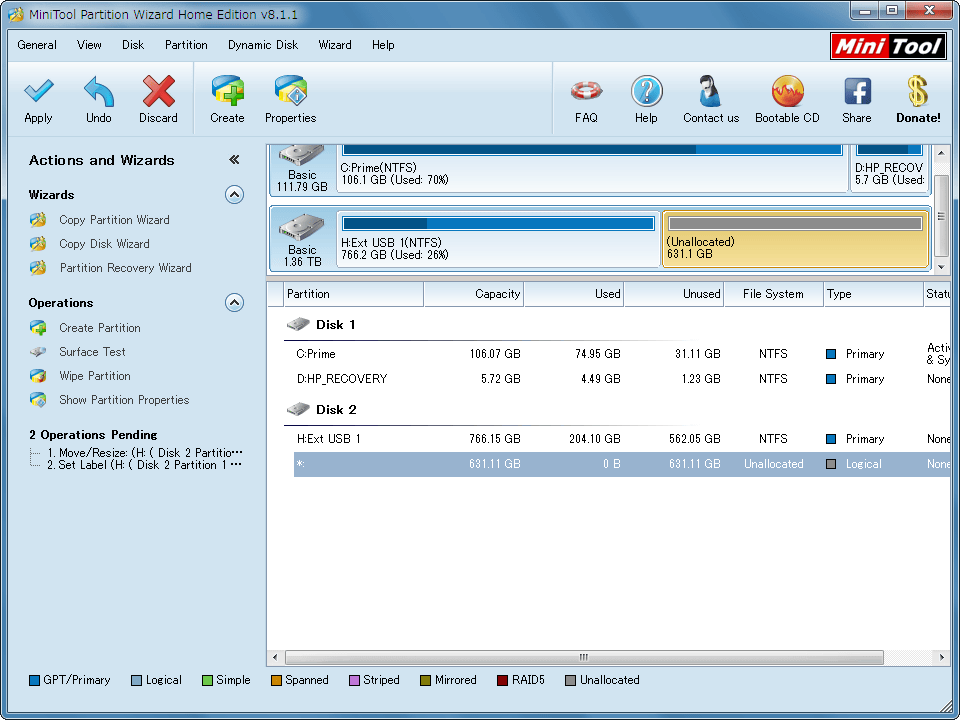Screen dimensions: 960x720
Task: Select the H:Ext USB 1 row in the list
Action: [621, 439]
